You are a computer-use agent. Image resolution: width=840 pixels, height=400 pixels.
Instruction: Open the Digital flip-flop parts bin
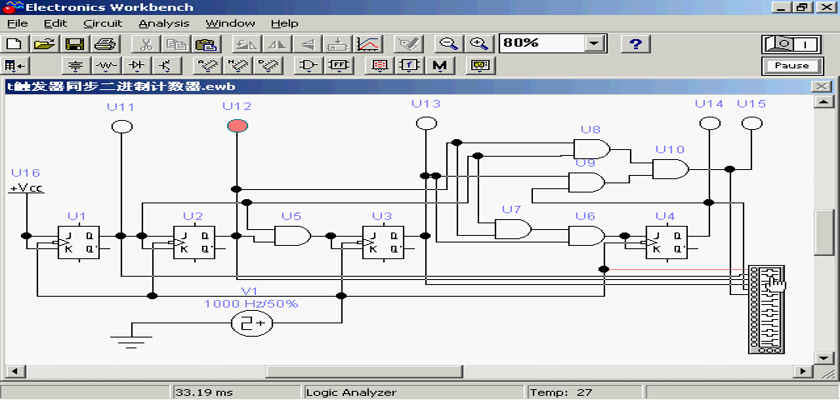pyautogui.click(x=339, y=66)
